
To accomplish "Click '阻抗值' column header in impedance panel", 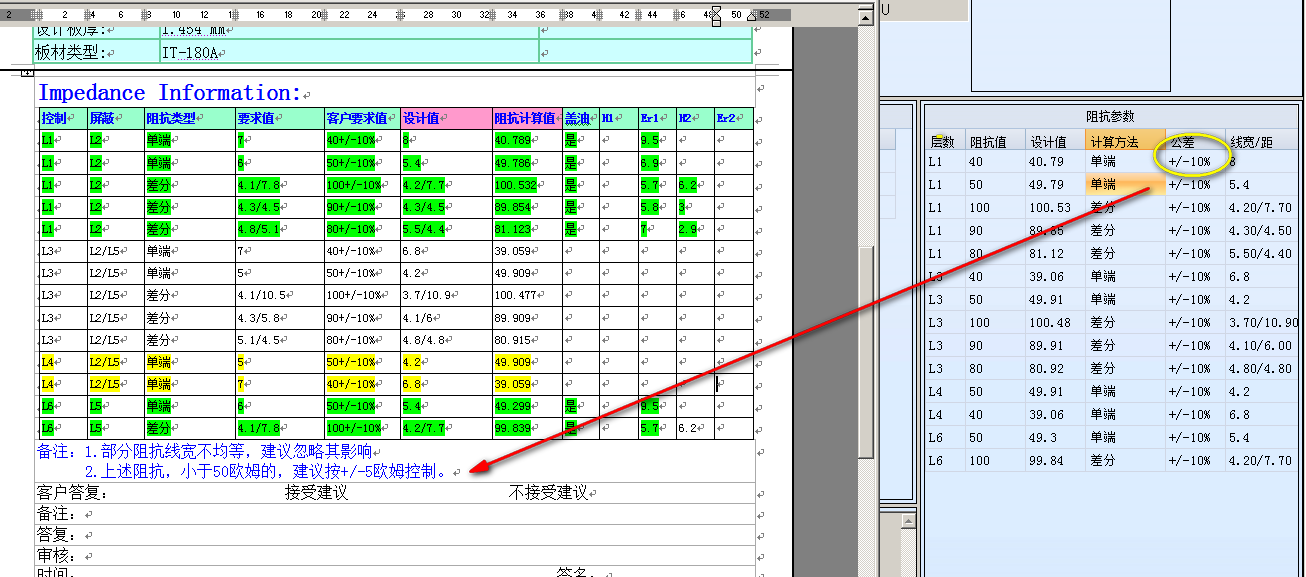I will pyautogui.click(x=995, y=142).
